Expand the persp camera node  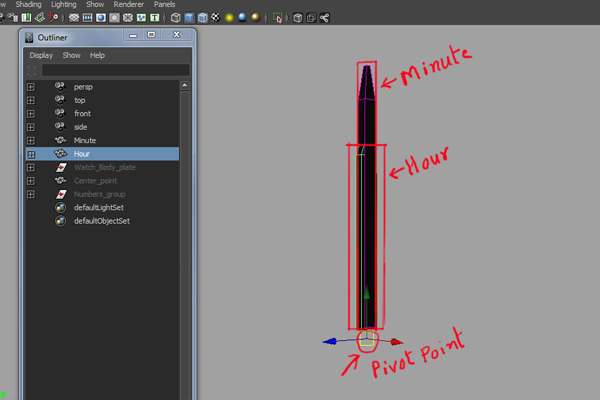click(x=31, y=87)
